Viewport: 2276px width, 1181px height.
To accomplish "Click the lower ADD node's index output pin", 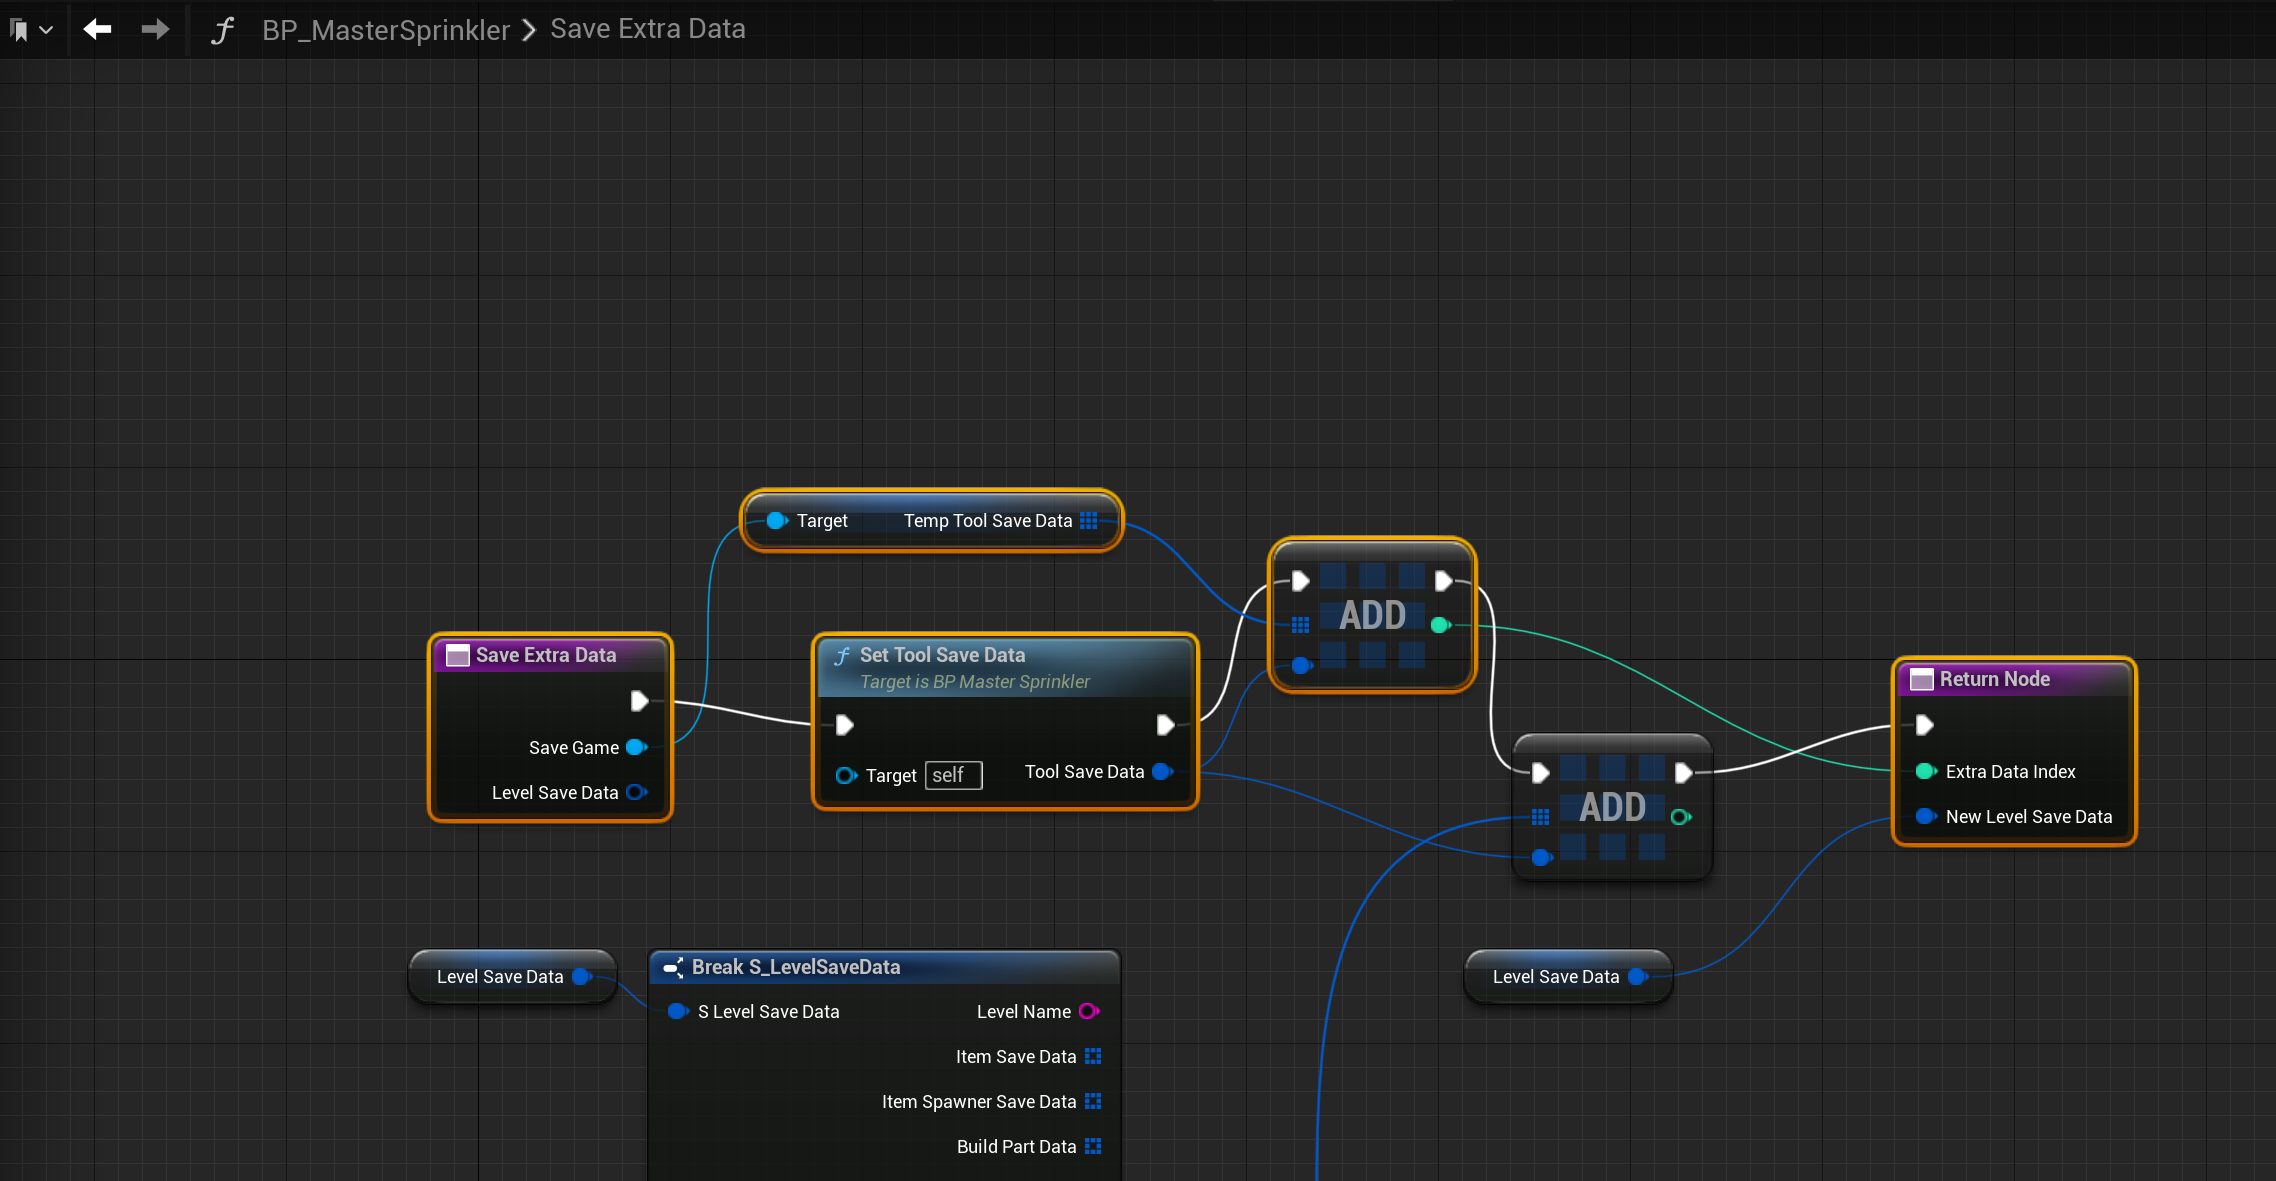I will coord(1680,817).
